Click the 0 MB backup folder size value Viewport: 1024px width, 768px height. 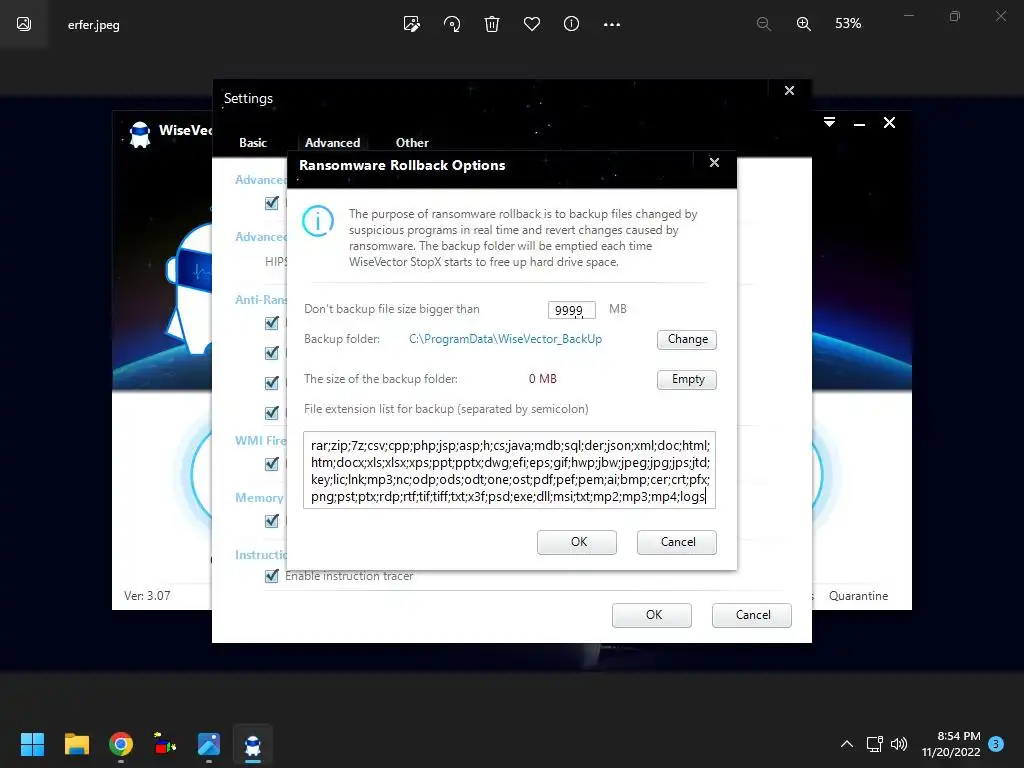coord(543,379)
